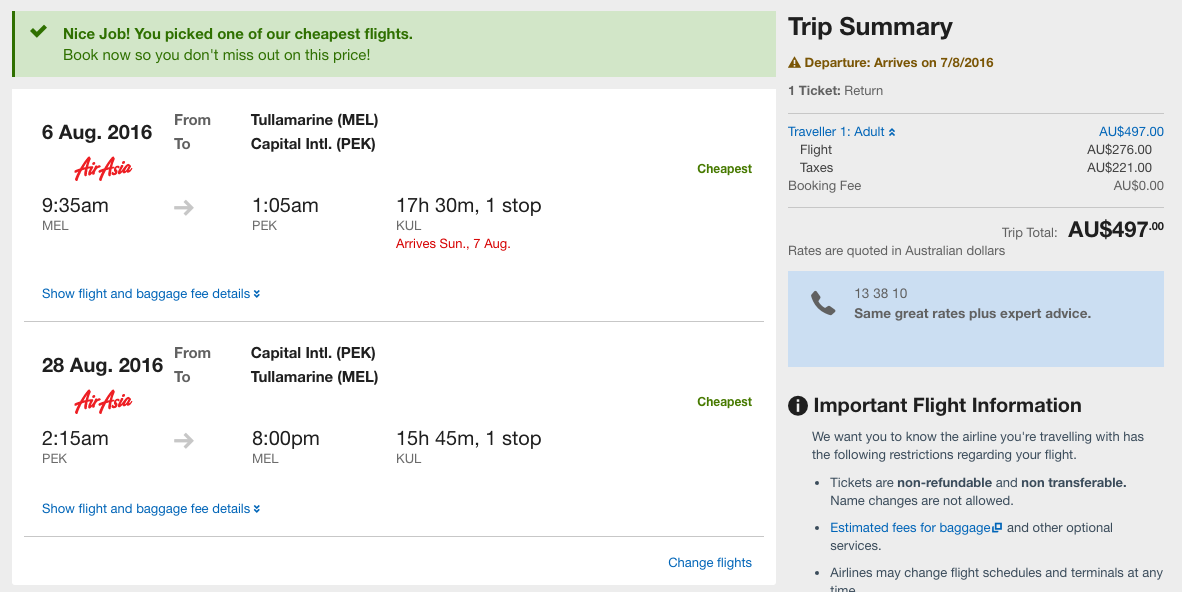Click the AirAsia logo on return flight
The width and height of the screenshot is (1182, 592).
tap(103, 401)
